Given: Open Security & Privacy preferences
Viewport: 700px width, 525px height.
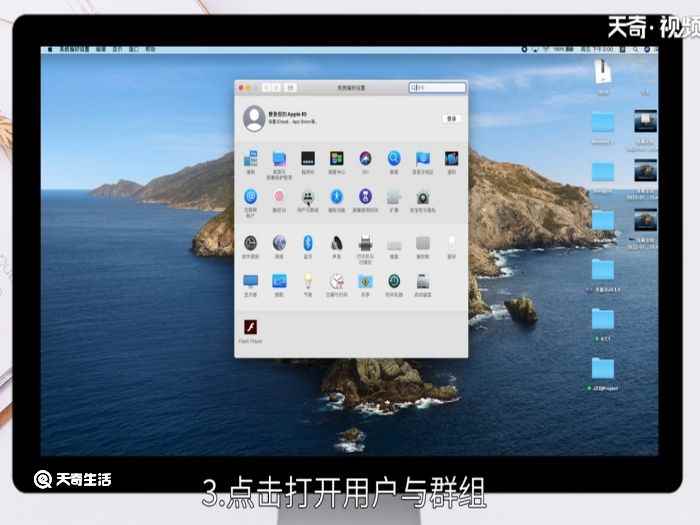Looking at the screenshot, I should [x=423, y=197].
